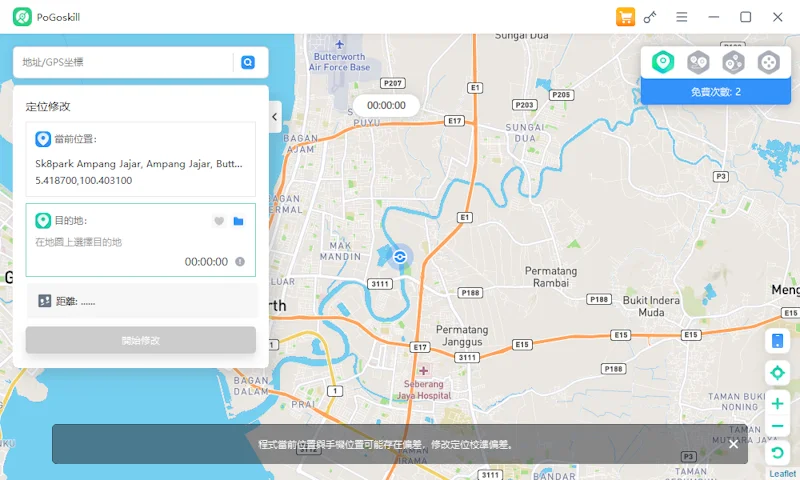Click the 00:00:00 timer pill on map
The height and width of the screenshot is (480, 800).
386,106
